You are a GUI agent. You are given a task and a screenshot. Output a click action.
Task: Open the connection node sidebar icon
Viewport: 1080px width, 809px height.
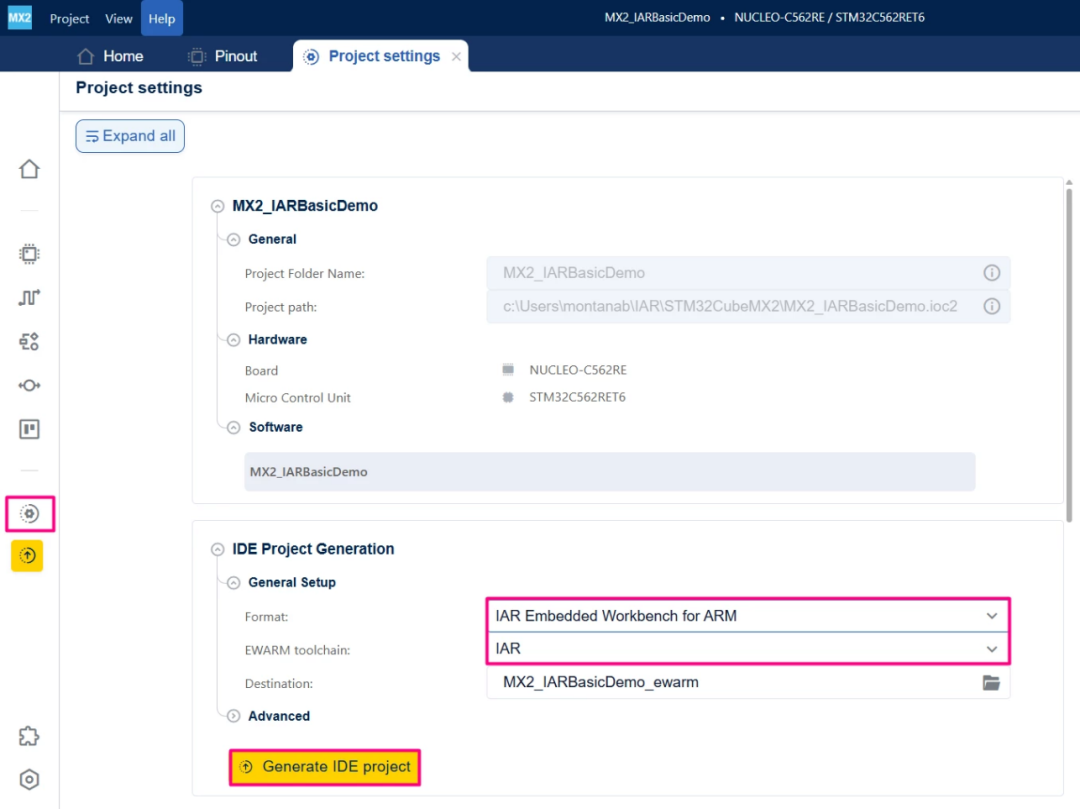[29, 386]
